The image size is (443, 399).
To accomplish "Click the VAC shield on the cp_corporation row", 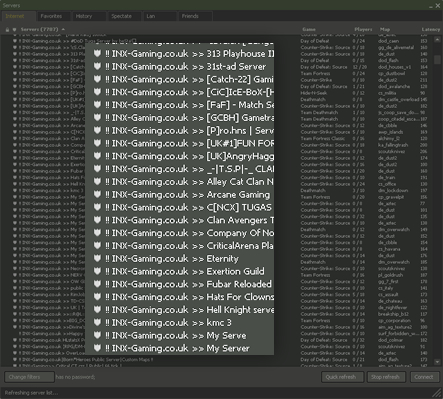I will 15,321.
